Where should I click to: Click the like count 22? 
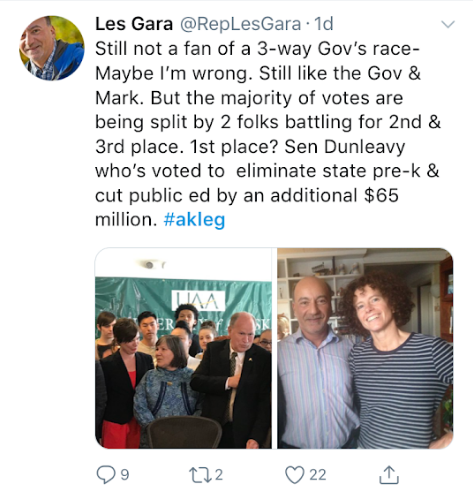(317, 475)
